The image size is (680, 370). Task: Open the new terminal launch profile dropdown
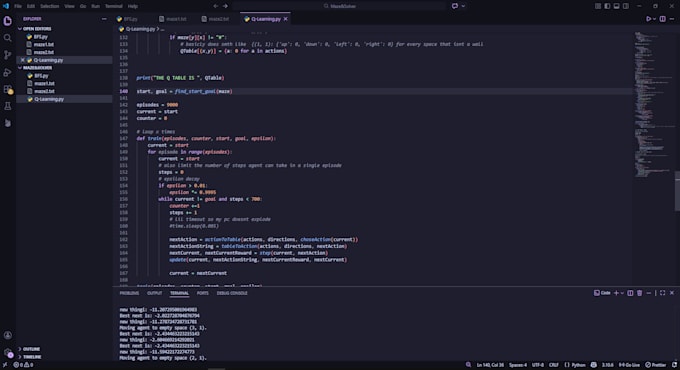[622, 293]
